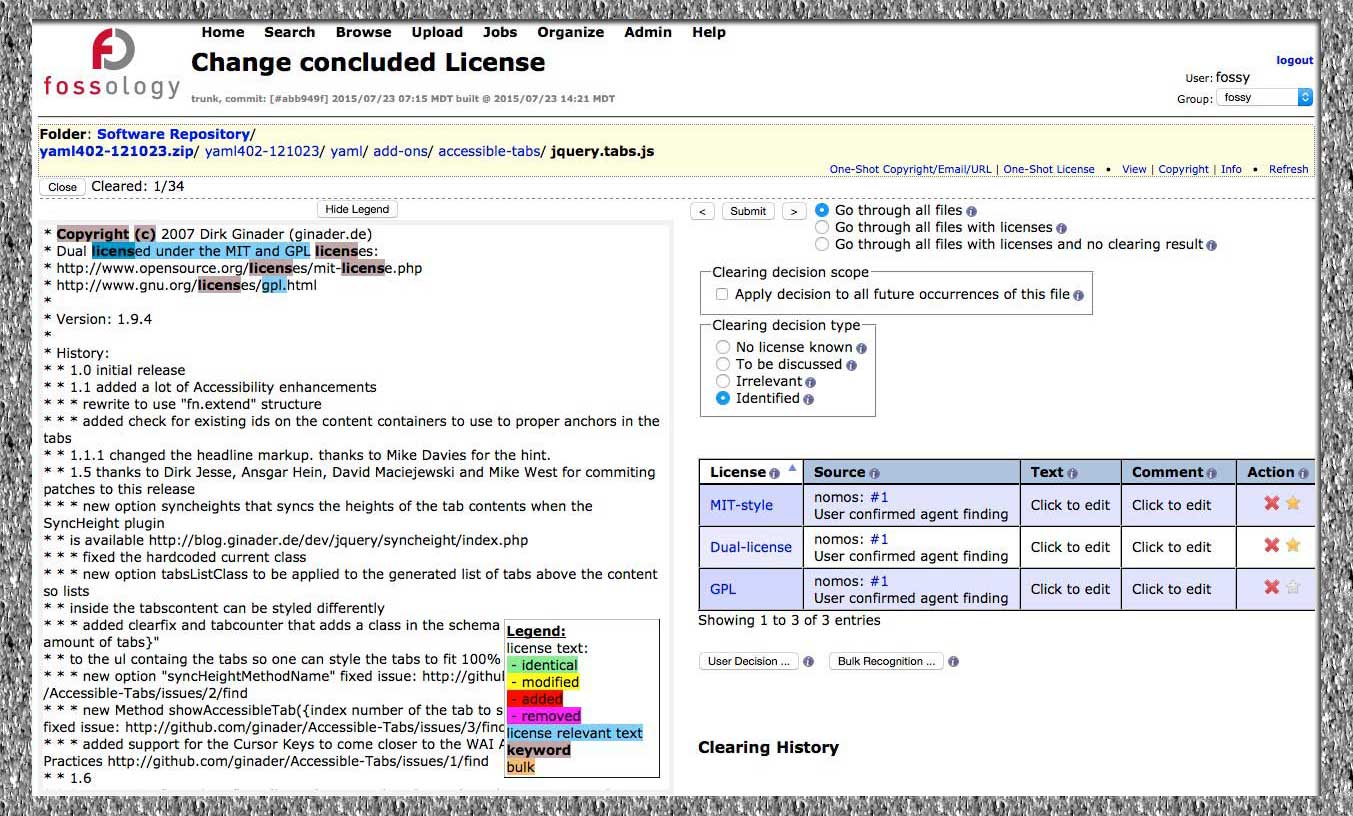Choose 'No license known' decision type
The image size is (1353, 816).
[x=723, y=347]
